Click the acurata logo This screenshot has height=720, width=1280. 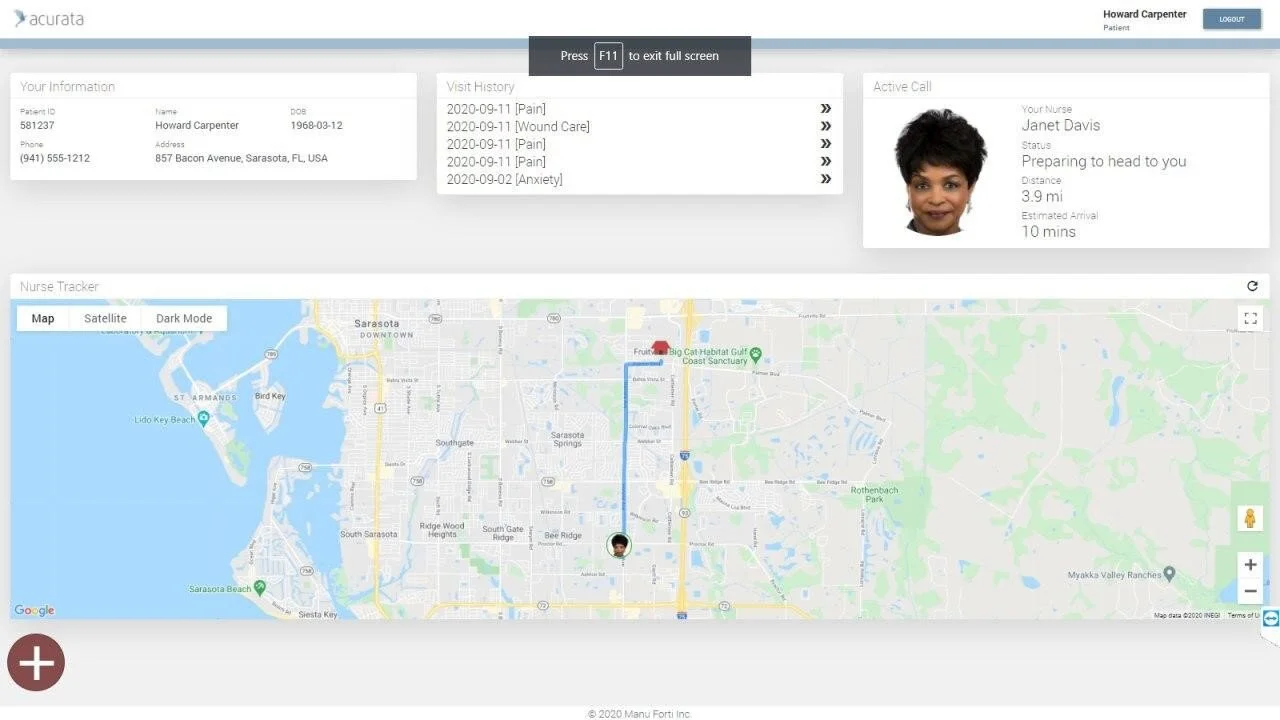[x=49, y=19]
